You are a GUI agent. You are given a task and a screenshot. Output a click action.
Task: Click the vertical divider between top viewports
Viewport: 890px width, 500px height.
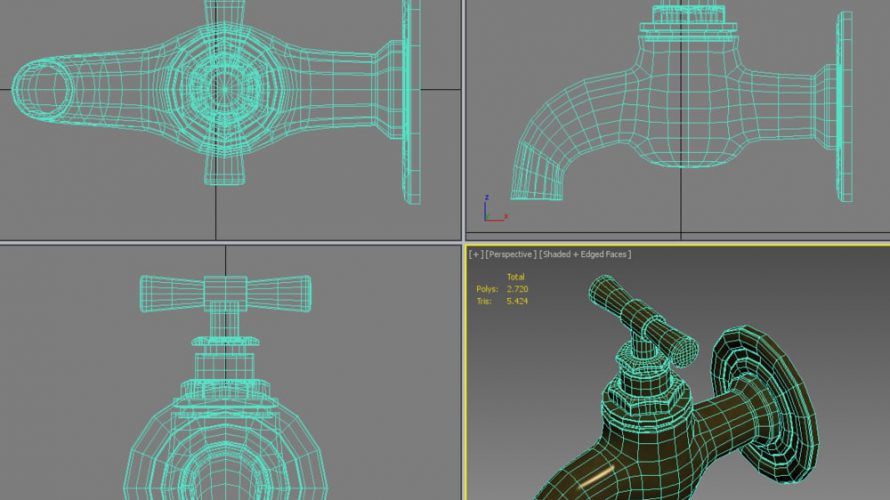click(x=463, y=120)
